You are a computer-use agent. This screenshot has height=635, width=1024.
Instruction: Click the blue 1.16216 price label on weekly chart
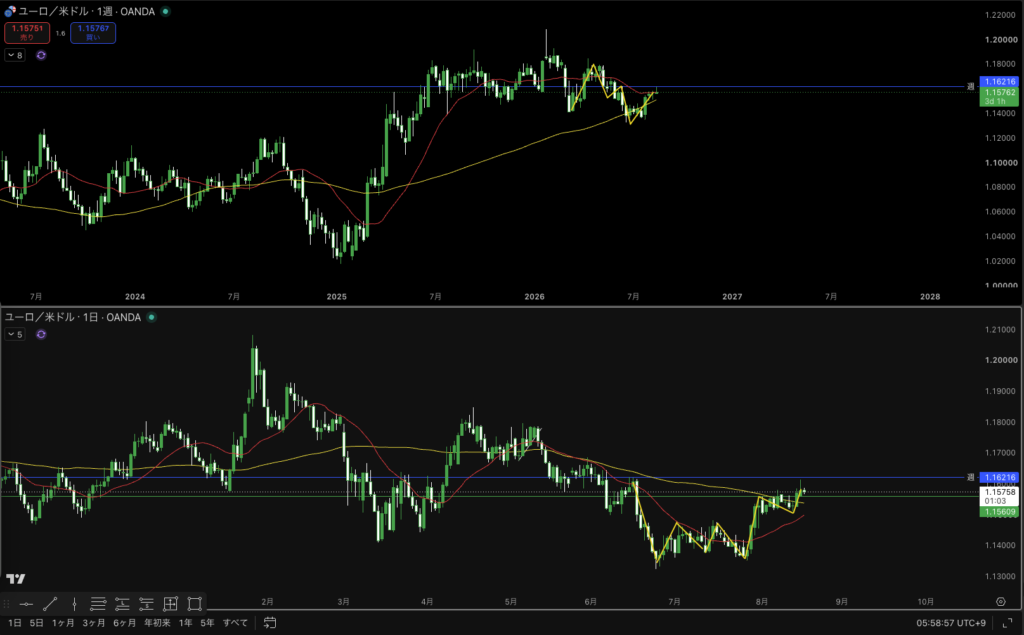coord(999,82)
